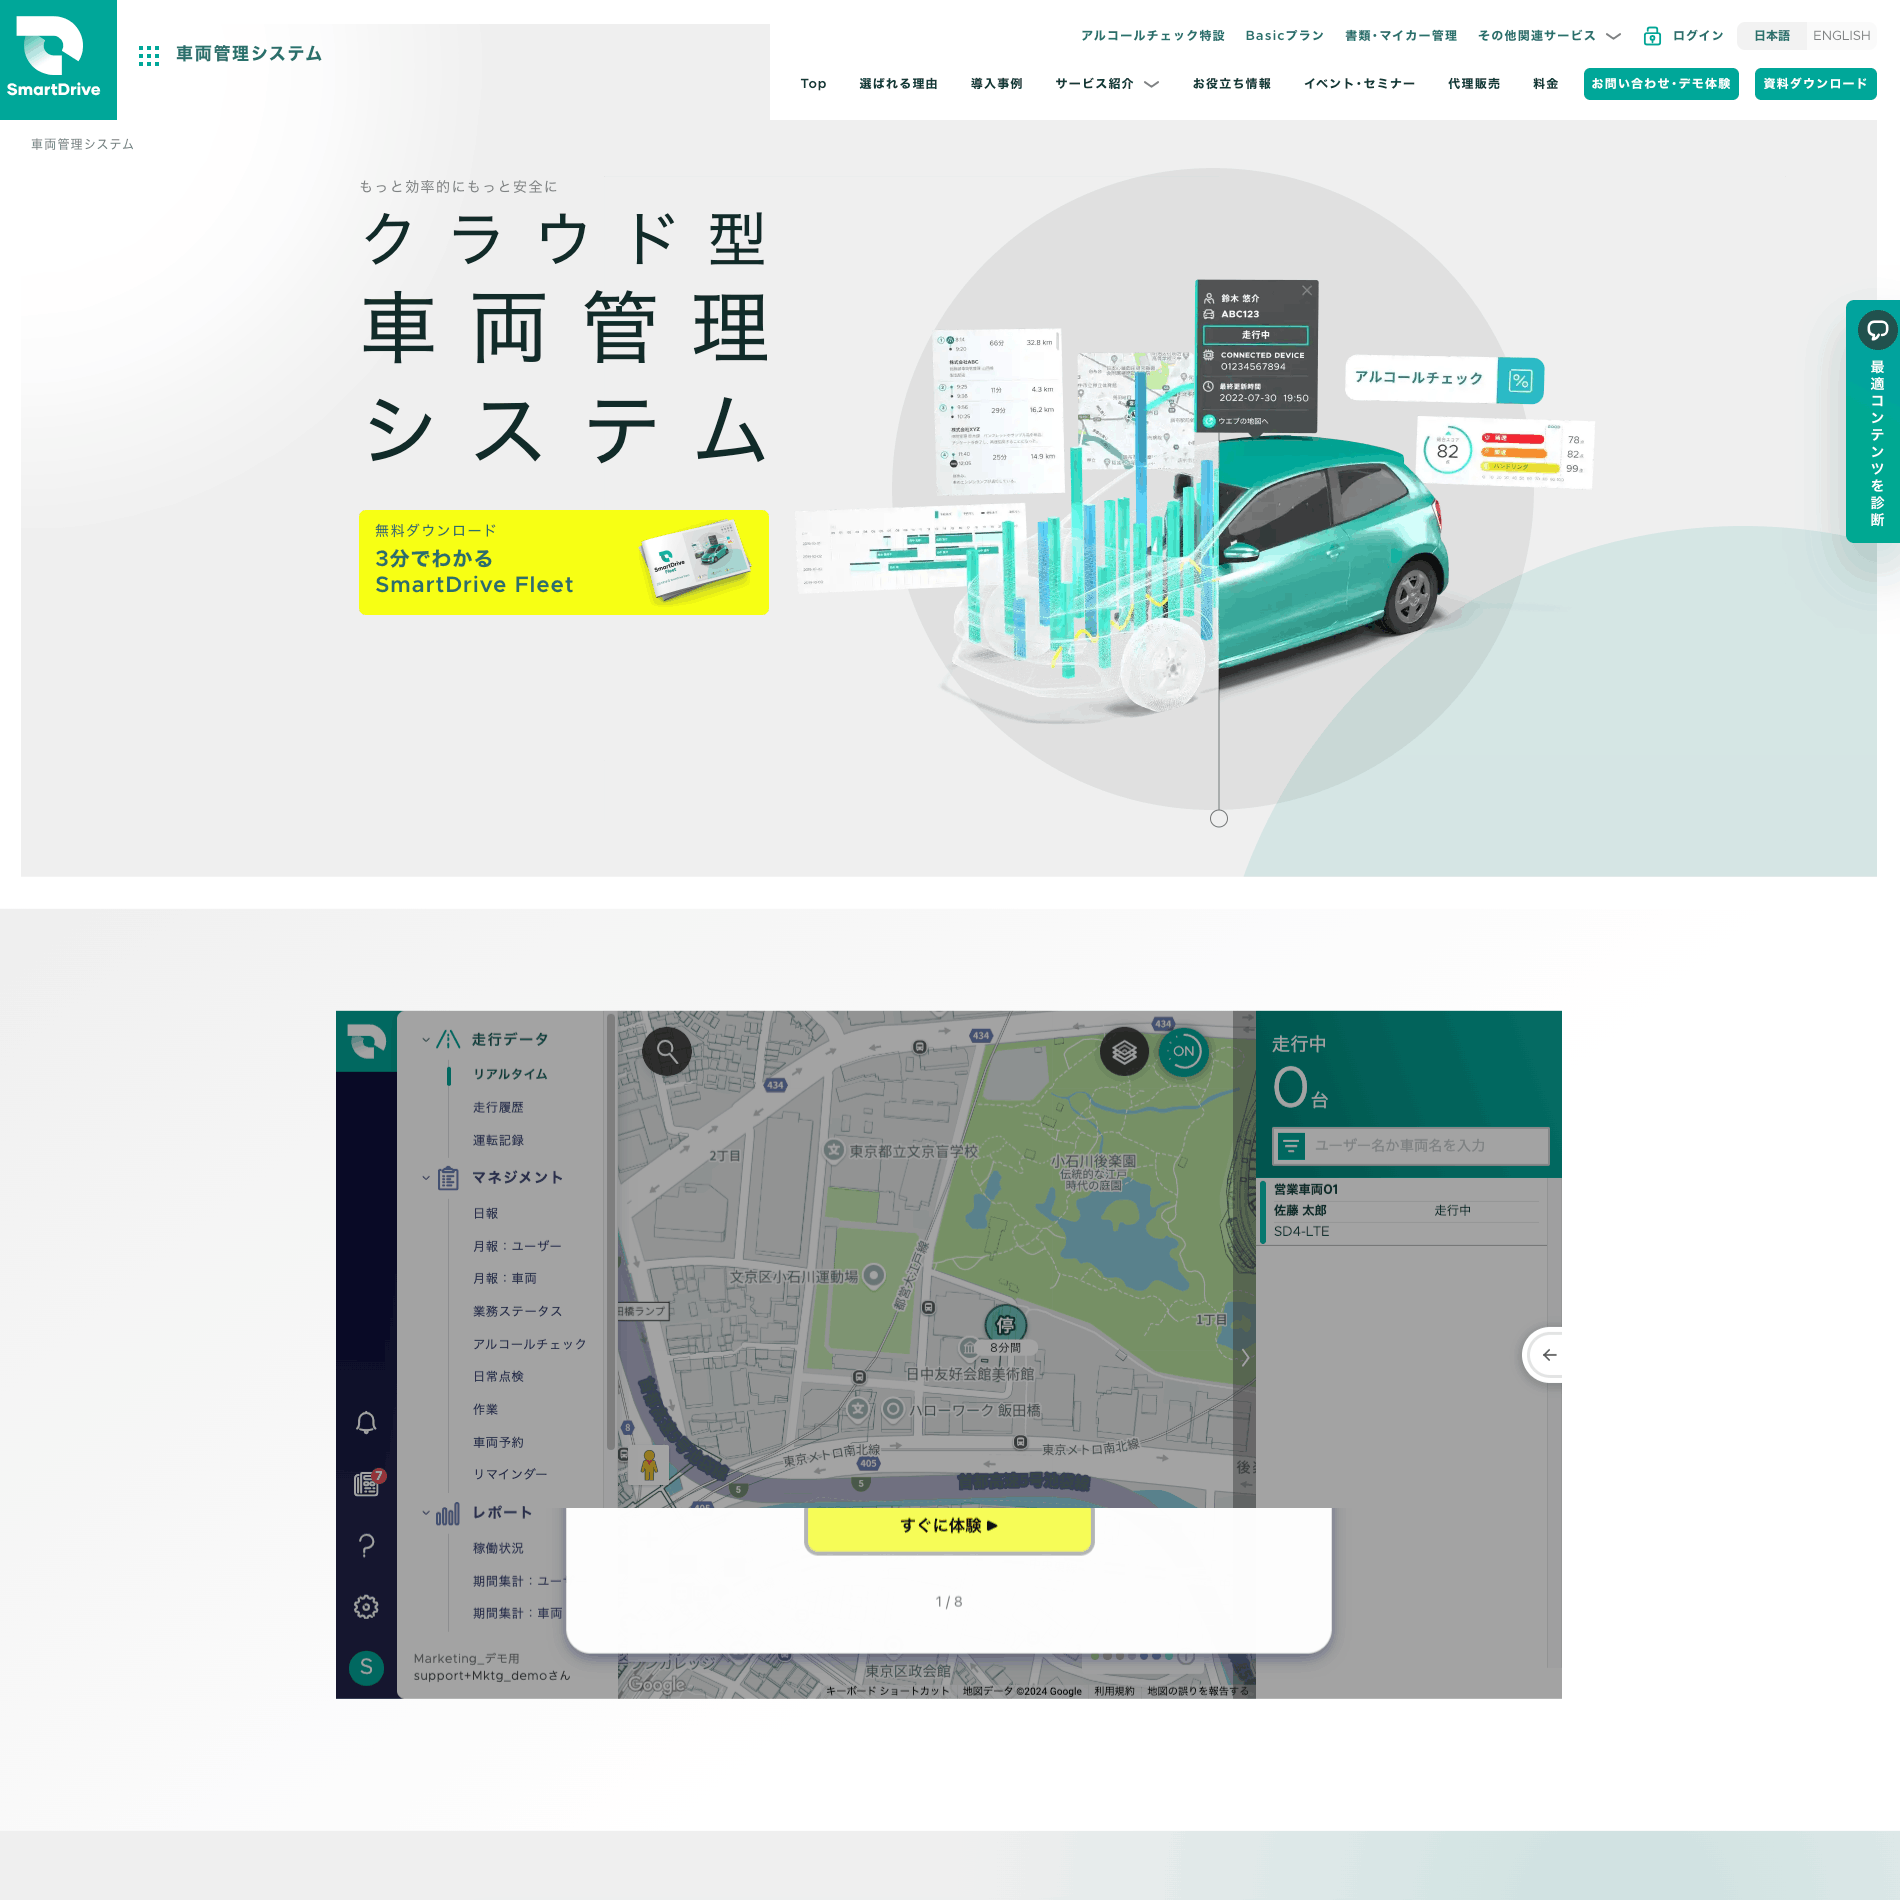Click the map search magnifier icon

point(667,1052)
